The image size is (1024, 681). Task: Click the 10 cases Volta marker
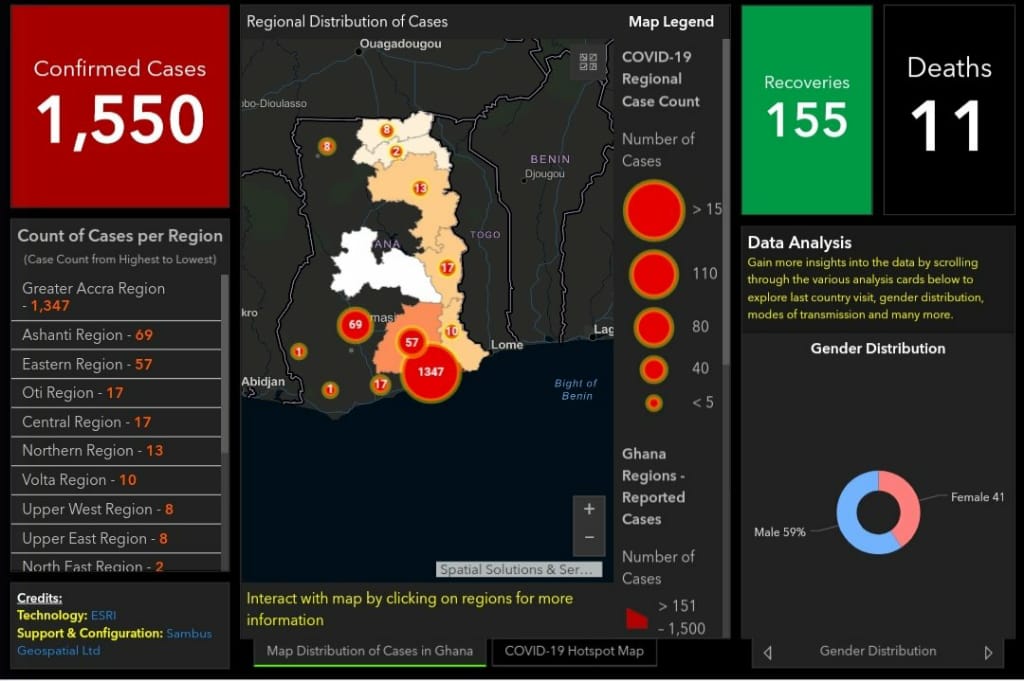[452, 331]
